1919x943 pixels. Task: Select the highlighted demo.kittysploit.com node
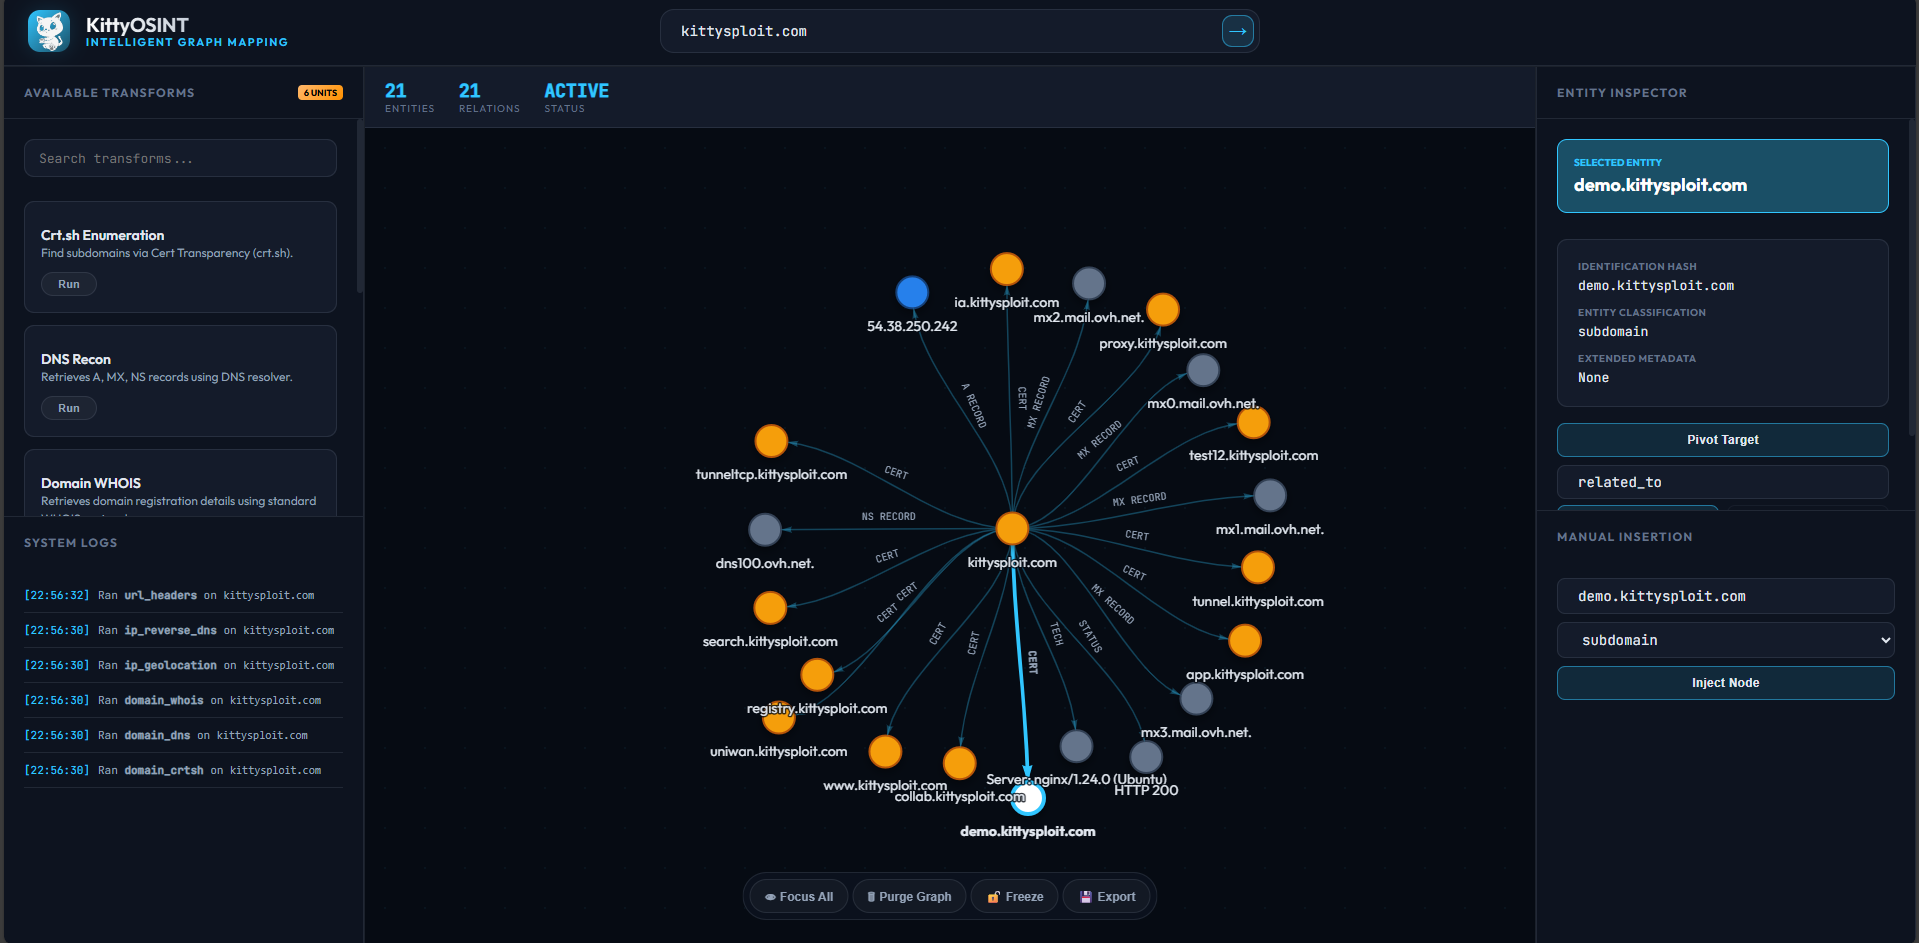coord(1028,798)
